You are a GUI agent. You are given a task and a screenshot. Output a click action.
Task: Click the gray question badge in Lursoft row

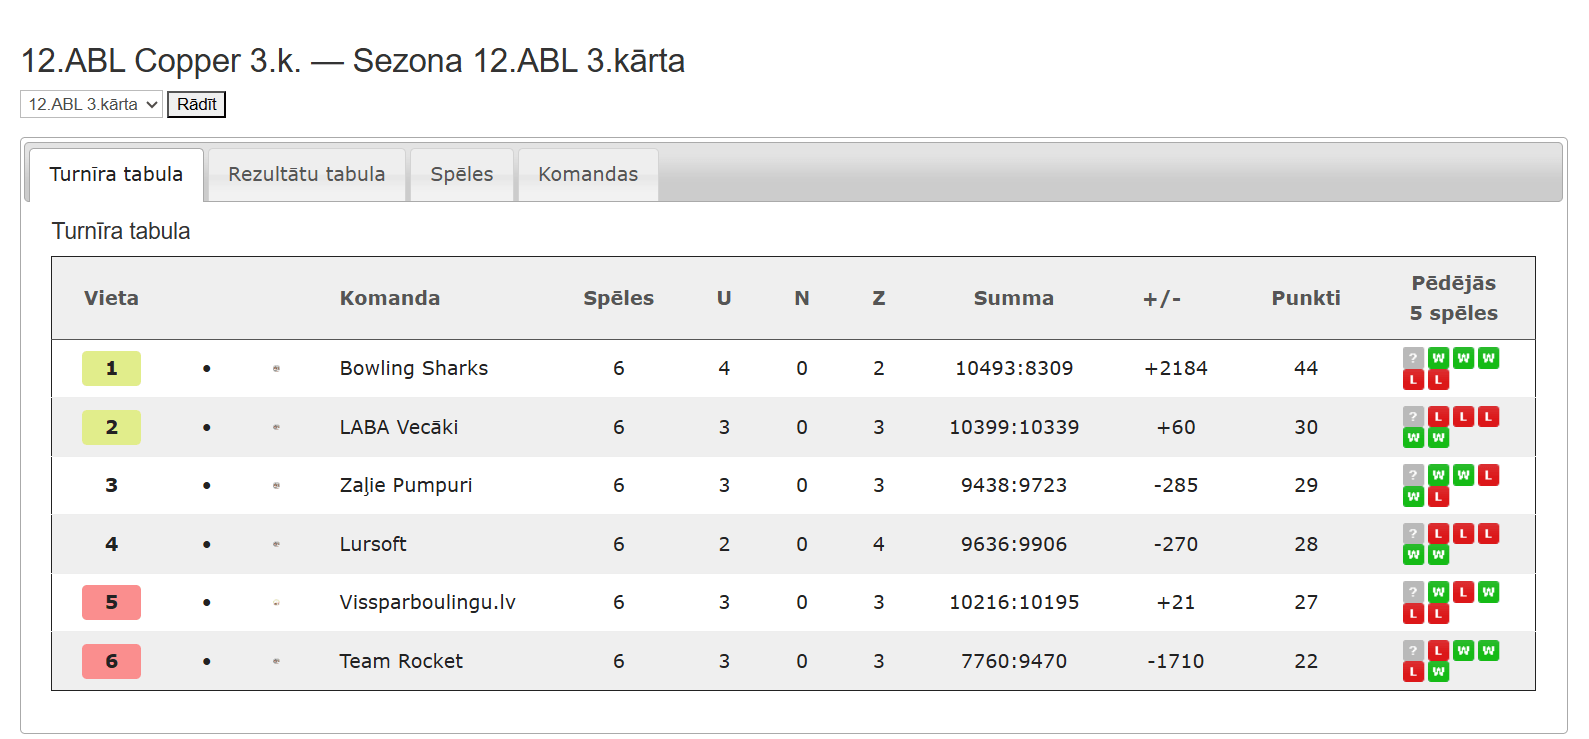(x=1413, y=533)
